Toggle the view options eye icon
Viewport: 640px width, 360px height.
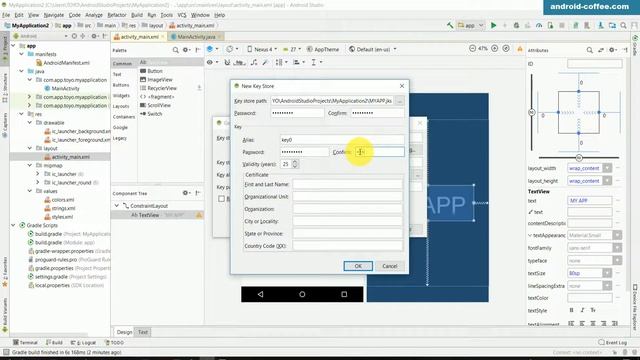pos(211,62)
